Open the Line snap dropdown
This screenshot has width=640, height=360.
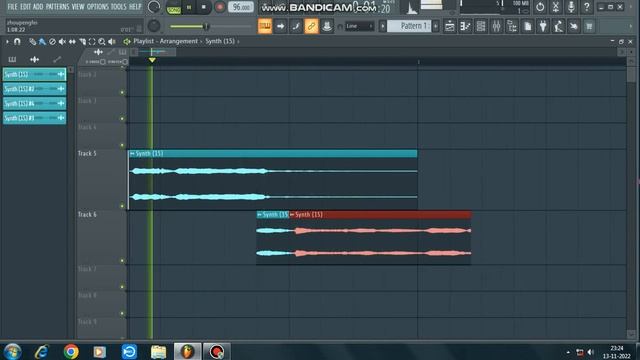click(359, 26)
